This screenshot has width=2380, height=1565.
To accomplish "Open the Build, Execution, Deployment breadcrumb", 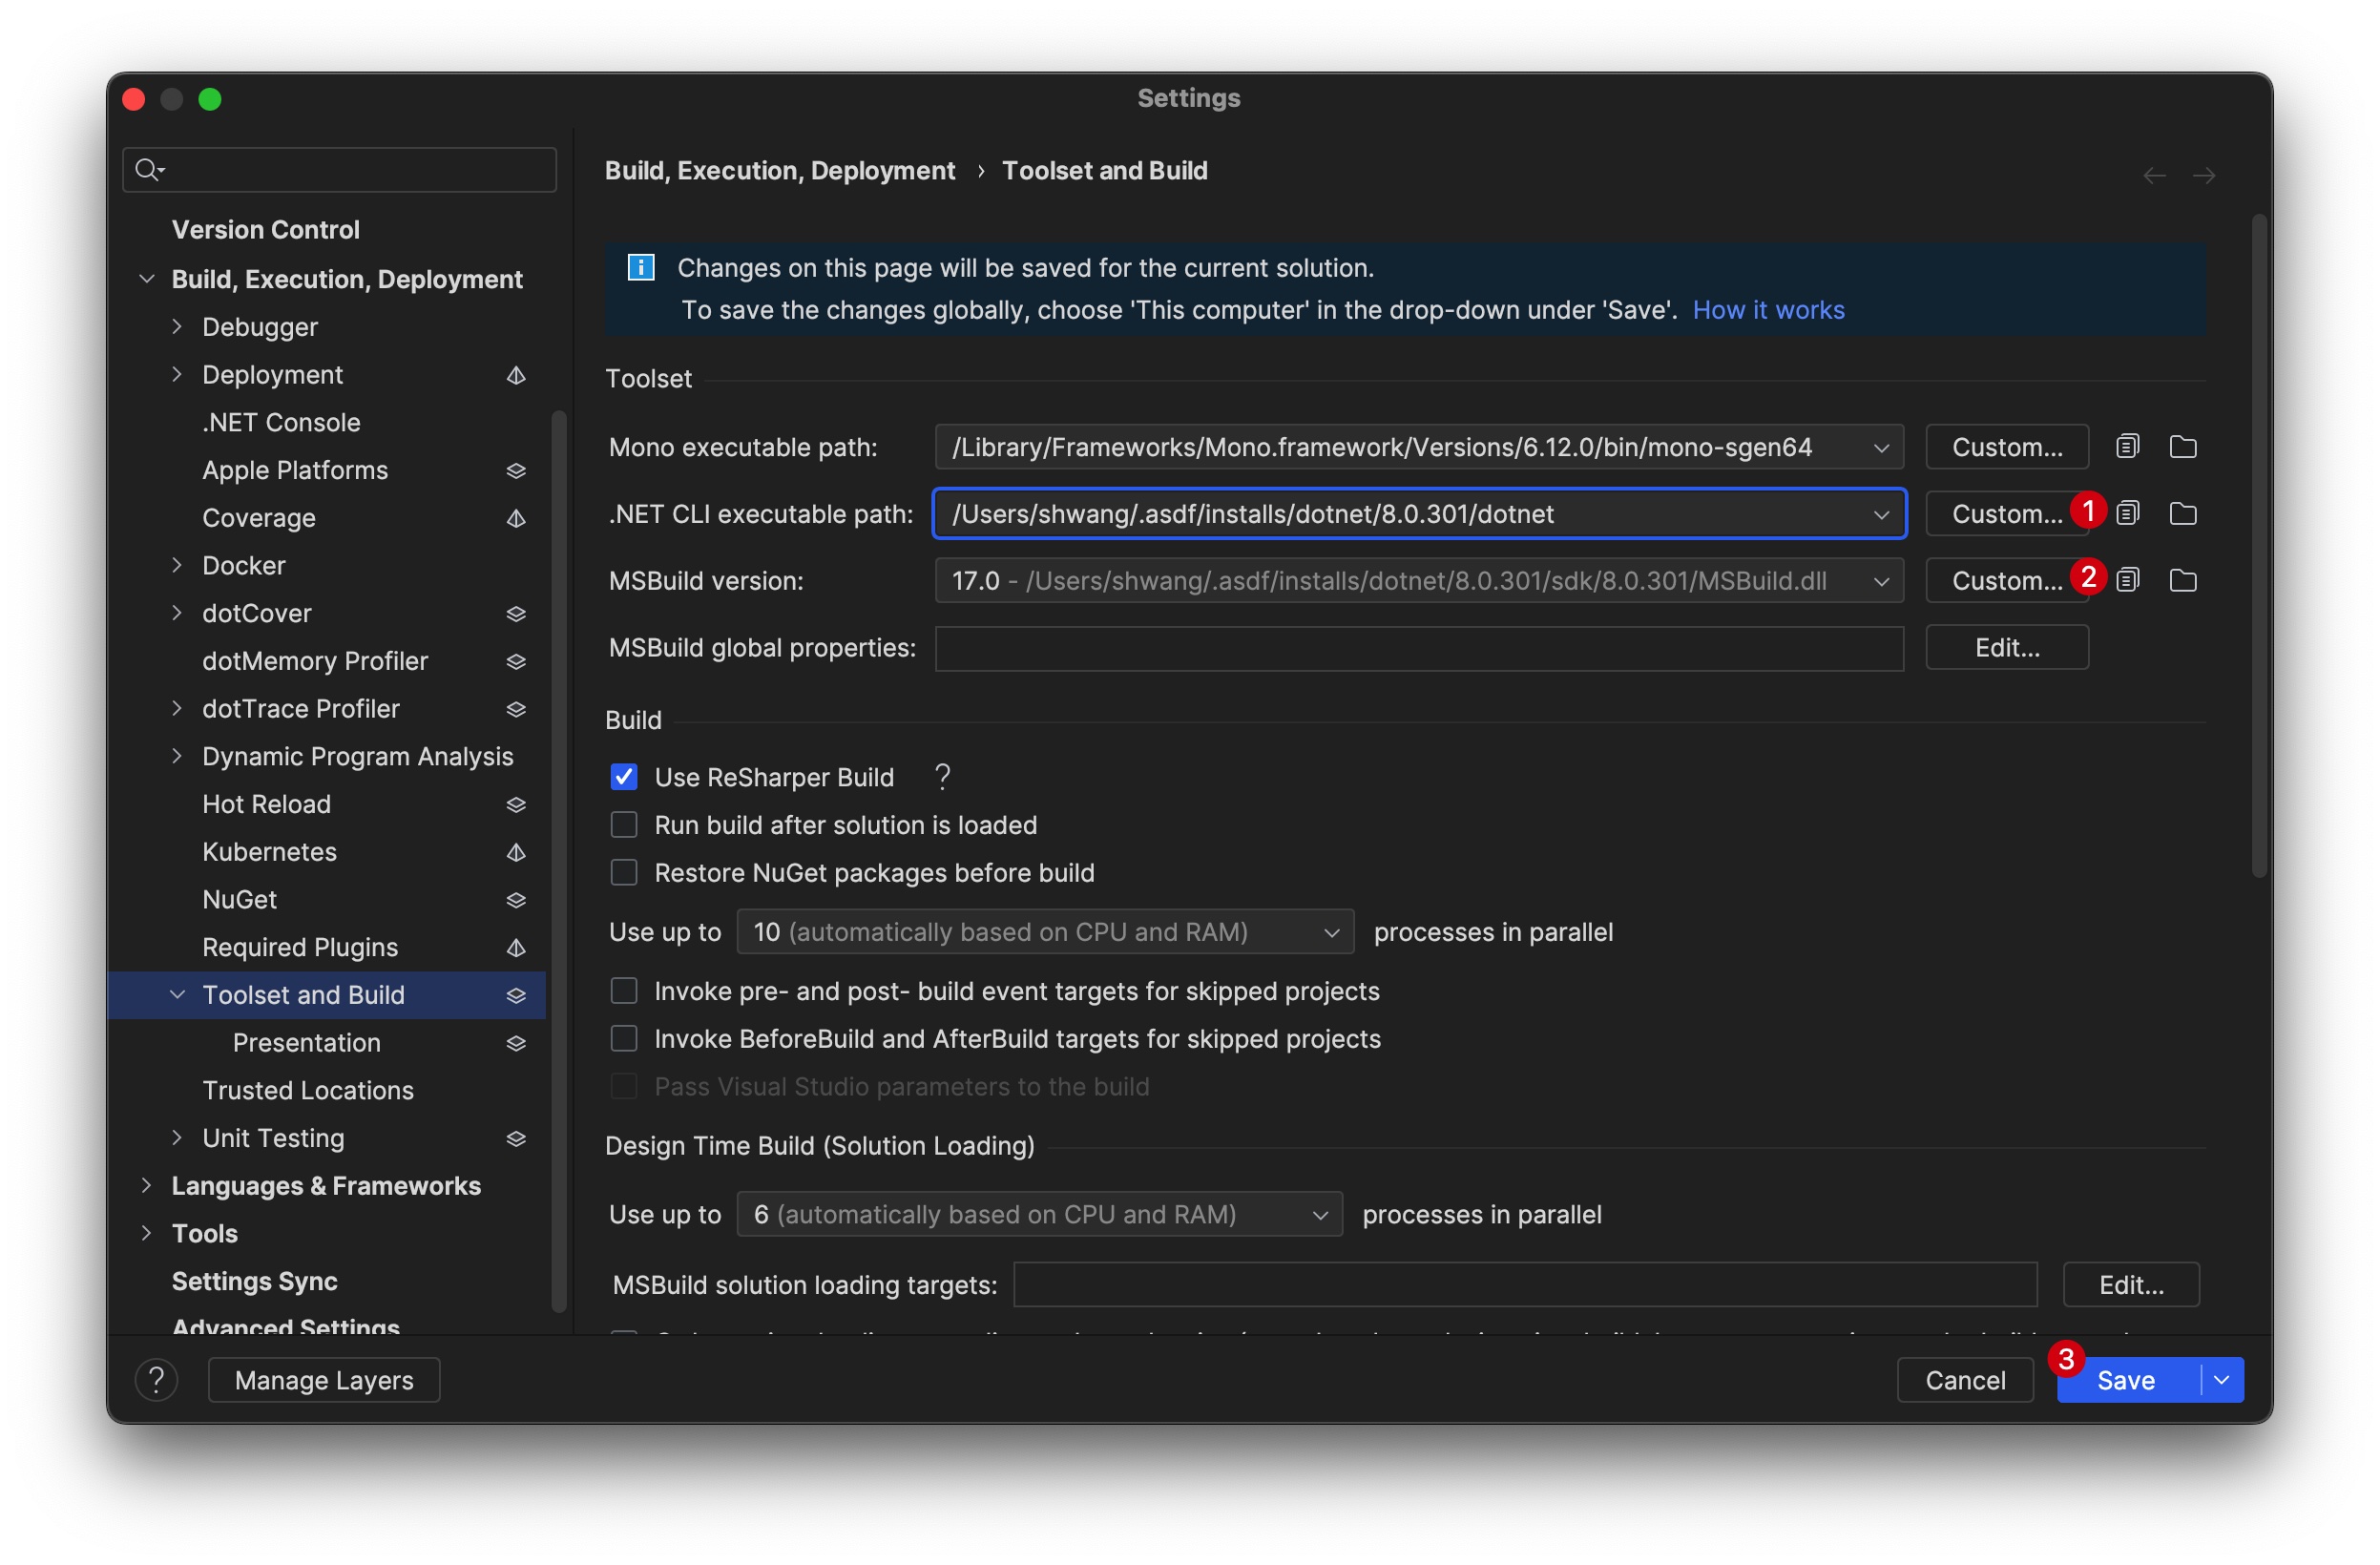I will coord(780,170).
